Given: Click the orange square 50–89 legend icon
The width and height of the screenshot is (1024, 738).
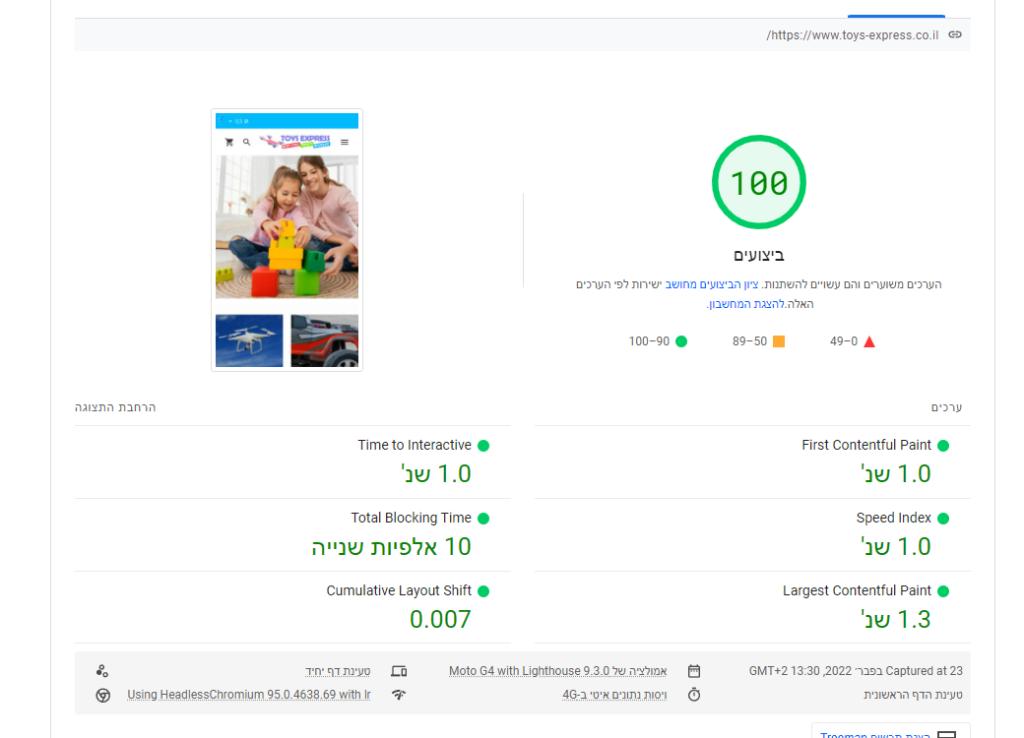Looking at the screenshot, I should (x=779, y=341).
